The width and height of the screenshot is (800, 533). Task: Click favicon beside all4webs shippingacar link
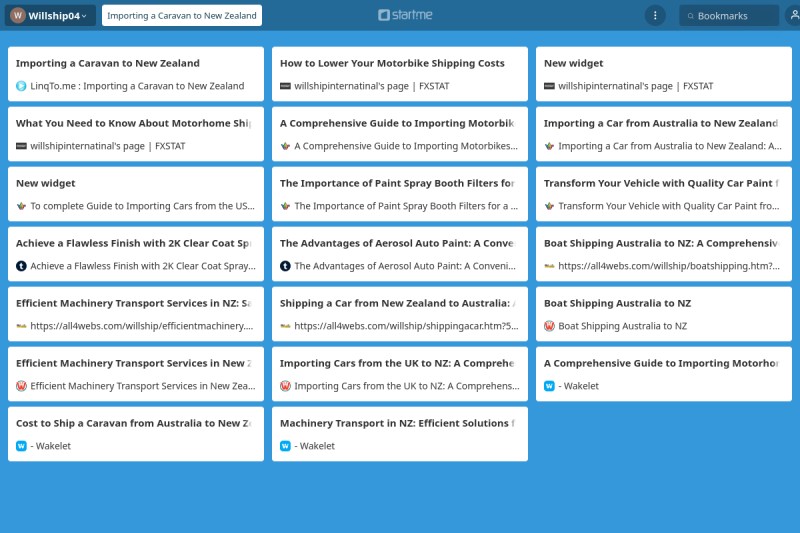[285, 325]
